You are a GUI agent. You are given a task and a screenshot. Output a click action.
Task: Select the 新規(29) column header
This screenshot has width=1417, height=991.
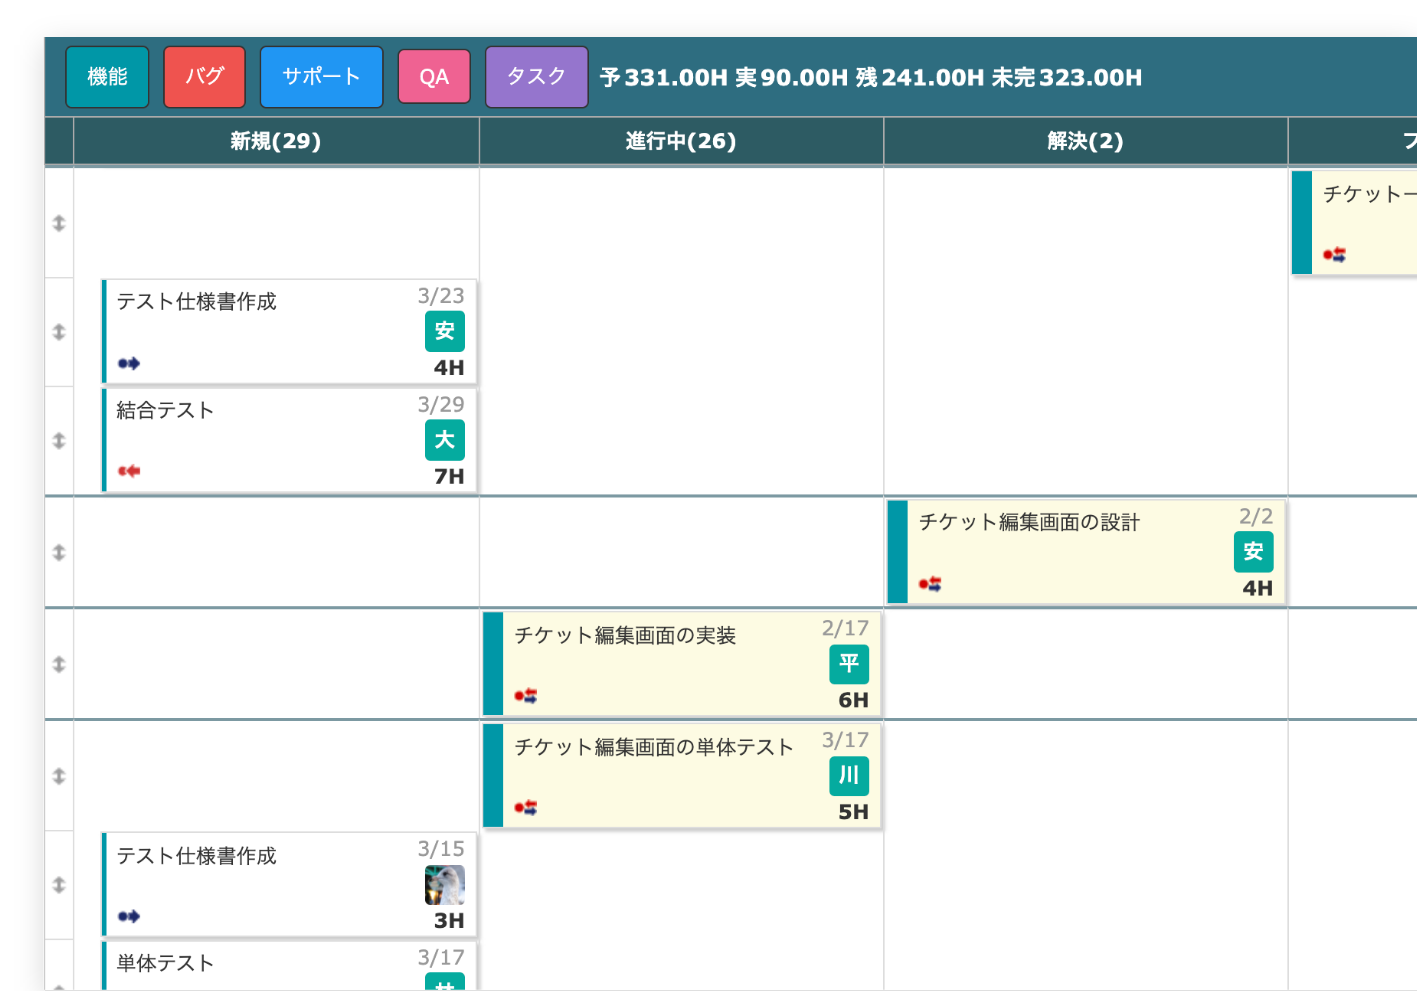point(276,141)
